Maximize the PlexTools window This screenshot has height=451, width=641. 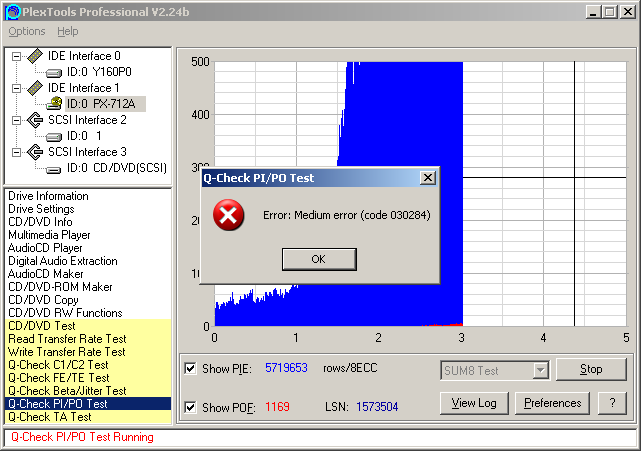click(x=609, y=12)
